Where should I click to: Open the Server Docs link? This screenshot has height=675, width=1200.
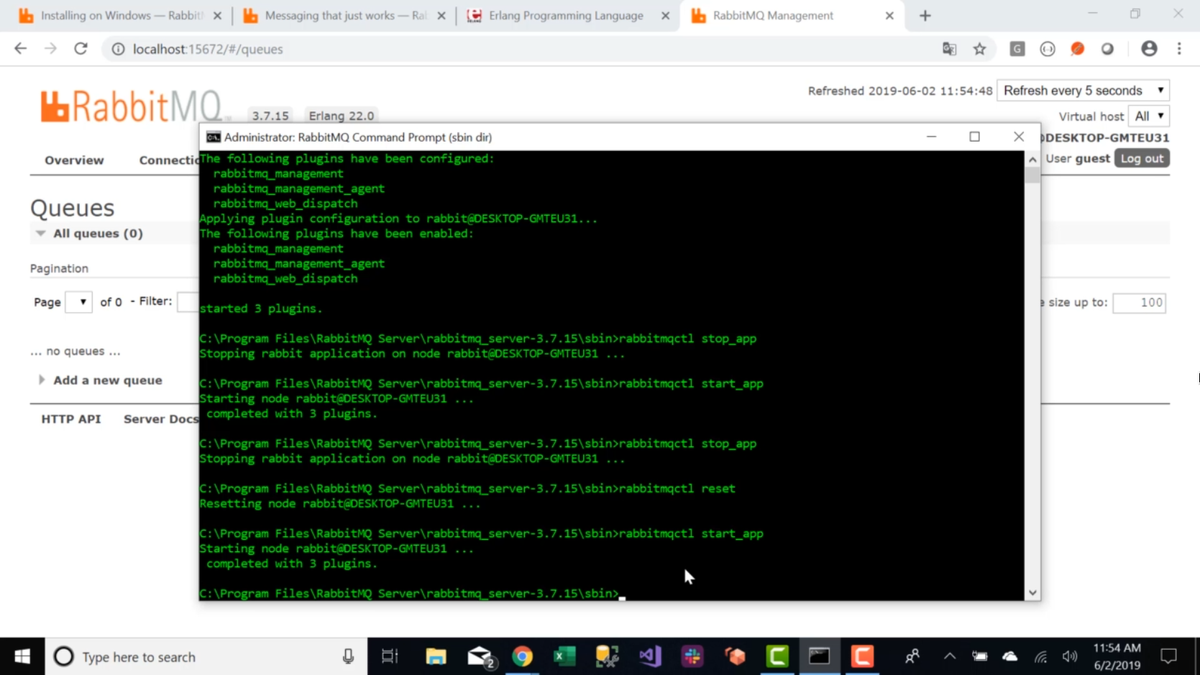161,419
